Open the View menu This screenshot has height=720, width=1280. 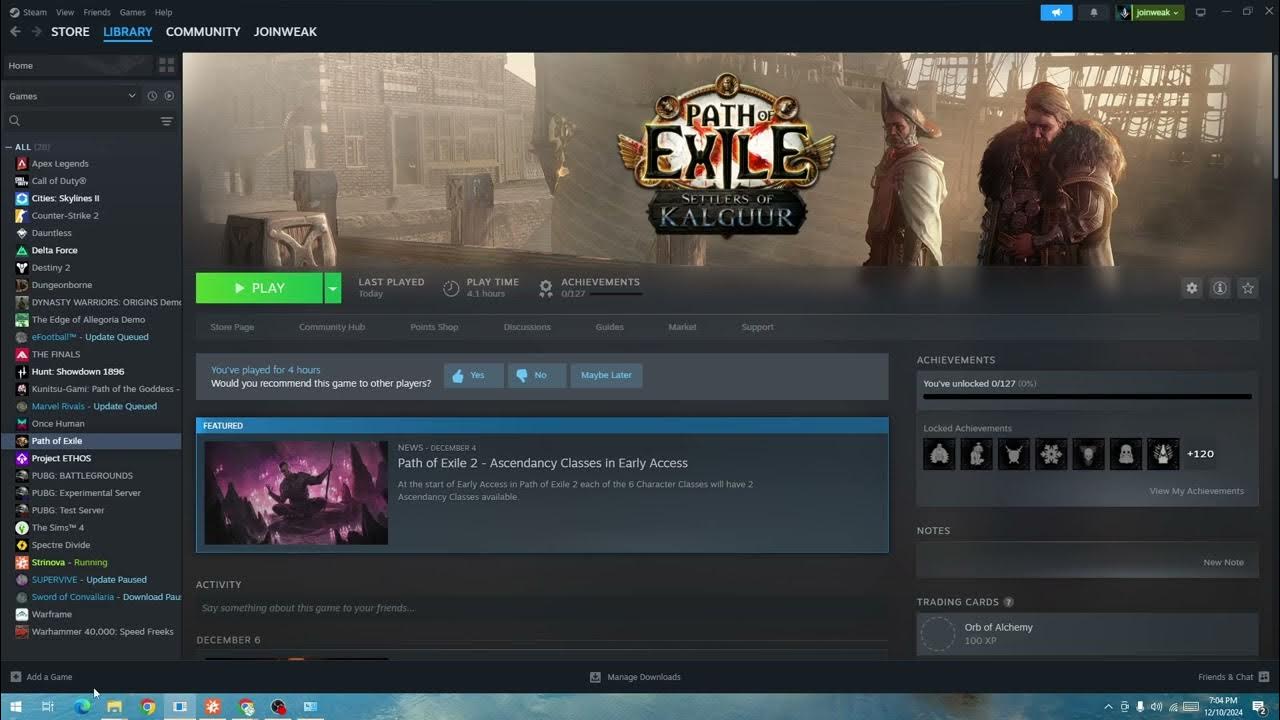tap(65, 12)
